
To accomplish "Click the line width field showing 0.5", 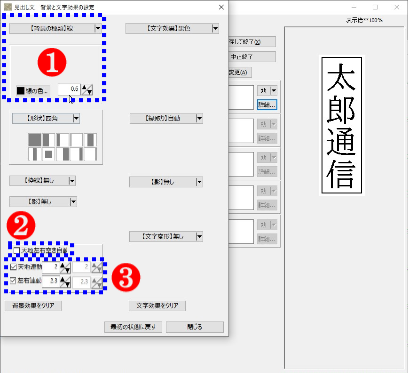I will click(69, 89).
